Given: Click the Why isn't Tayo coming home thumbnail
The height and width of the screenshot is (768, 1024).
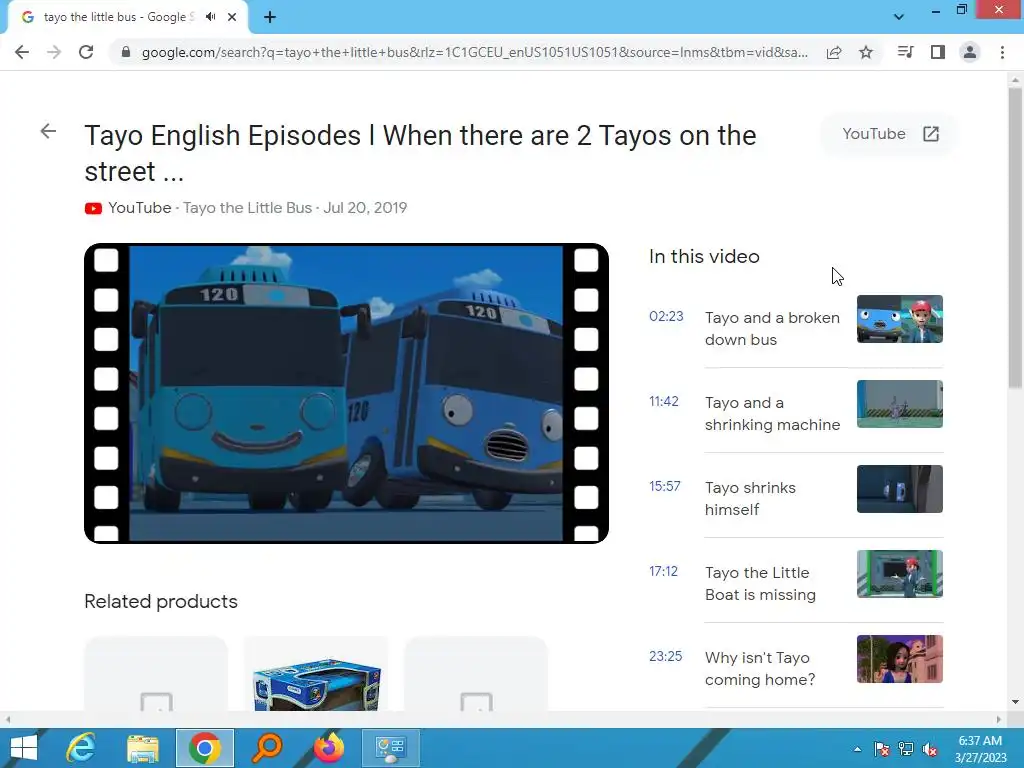Looking at the screenshot, I should click(x=899, y=658).
